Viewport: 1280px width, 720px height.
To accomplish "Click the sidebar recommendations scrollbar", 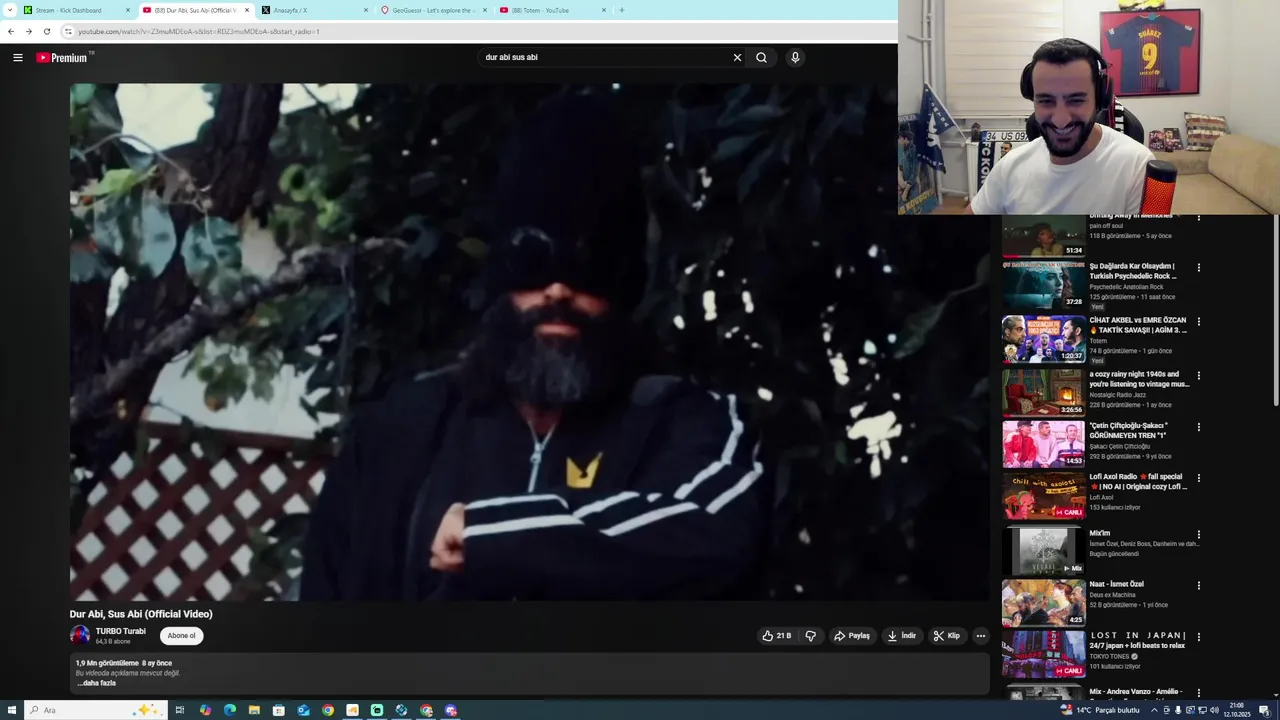I will tap(1275, 310).
